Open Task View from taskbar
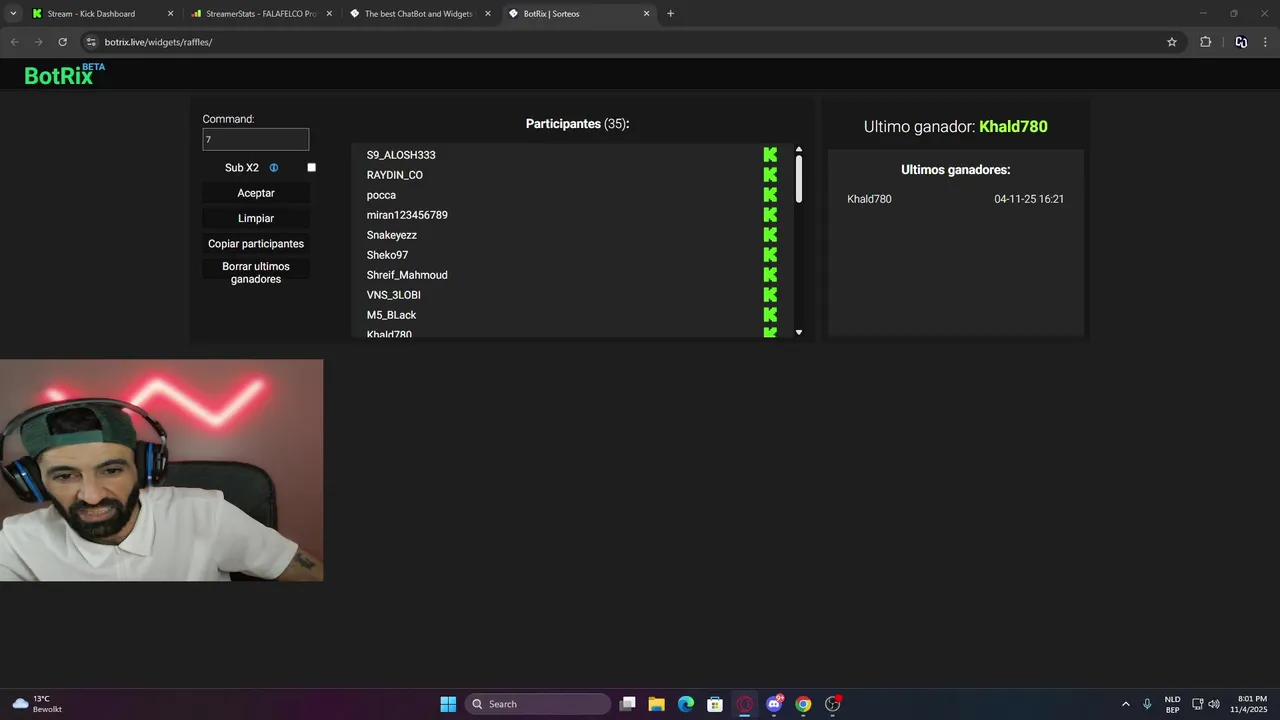Image resolution: width=1280 pixels, height=720 pixels. (x=627, y=704)
